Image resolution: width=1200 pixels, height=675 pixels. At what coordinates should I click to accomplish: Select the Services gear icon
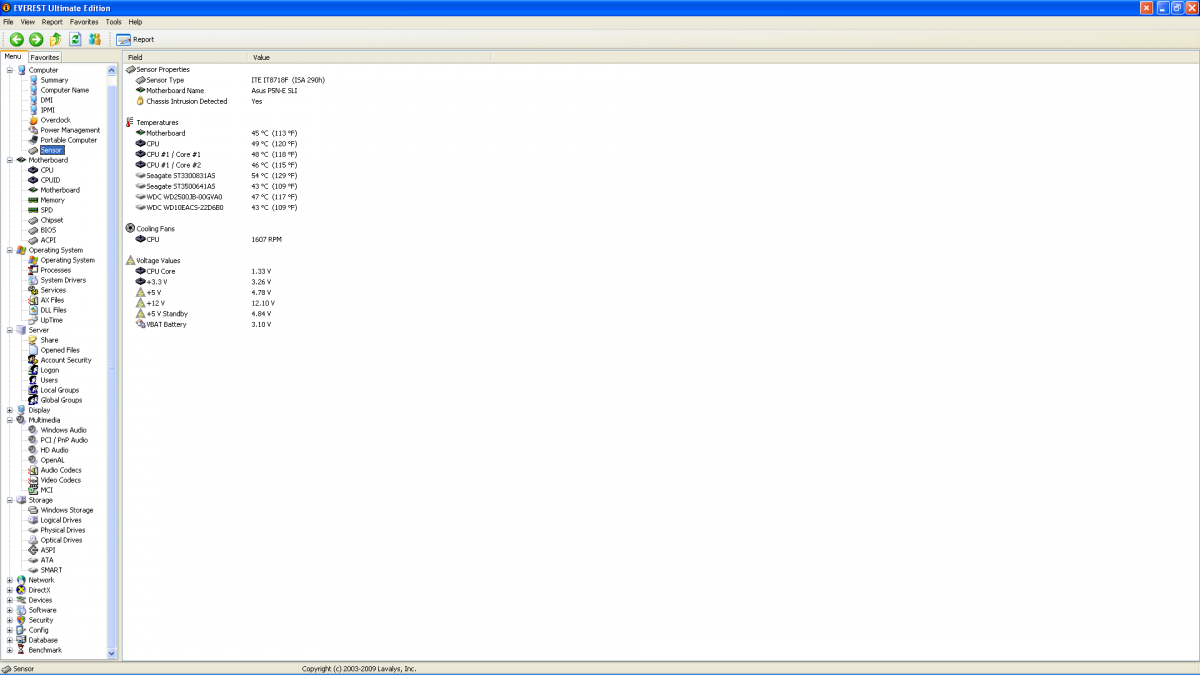click(33, 290)
